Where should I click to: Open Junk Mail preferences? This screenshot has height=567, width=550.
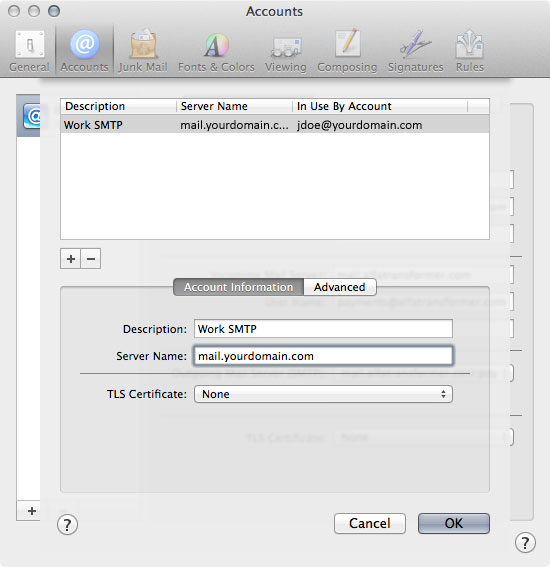pyautogui.click(x=143, y=51)
